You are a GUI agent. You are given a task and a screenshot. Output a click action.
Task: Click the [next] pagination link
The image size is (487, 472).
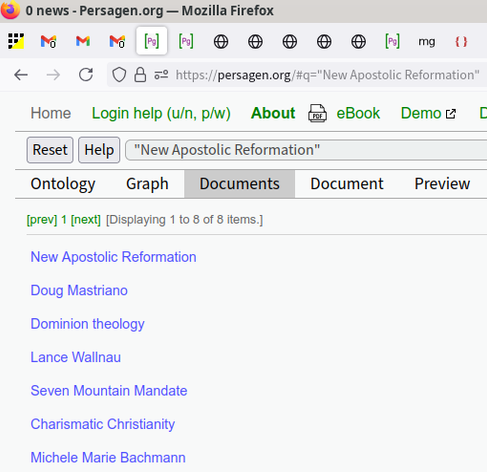point(86,220)
